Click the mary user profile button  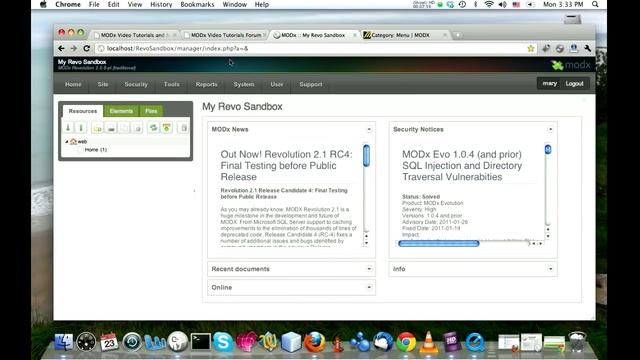pyautogui.click(x=549, y=84)
